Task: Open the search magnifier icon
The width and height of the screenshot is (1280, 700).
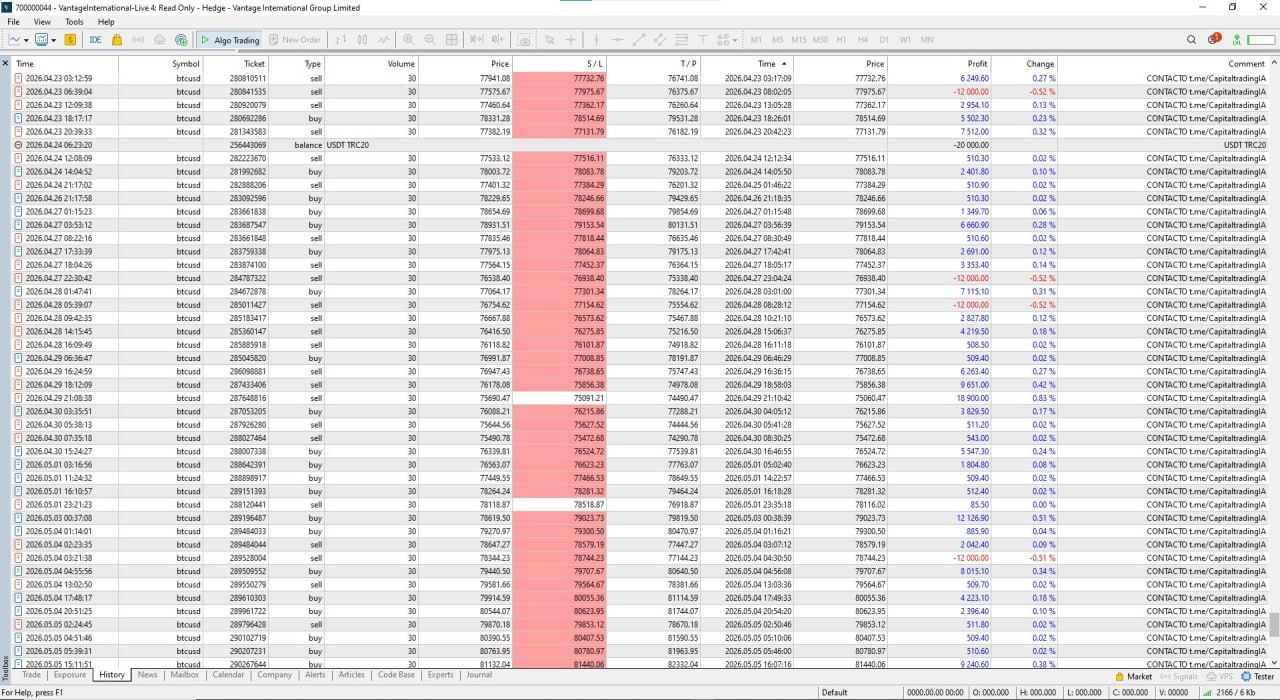Action: (x=1191, y=40)
